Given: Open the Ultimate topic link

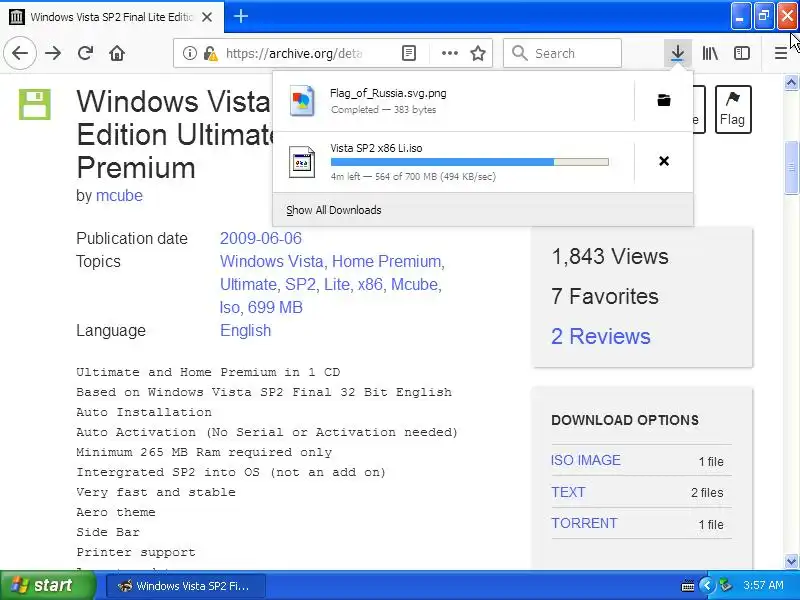Looking at the screenshot, I should coord(248,284).
